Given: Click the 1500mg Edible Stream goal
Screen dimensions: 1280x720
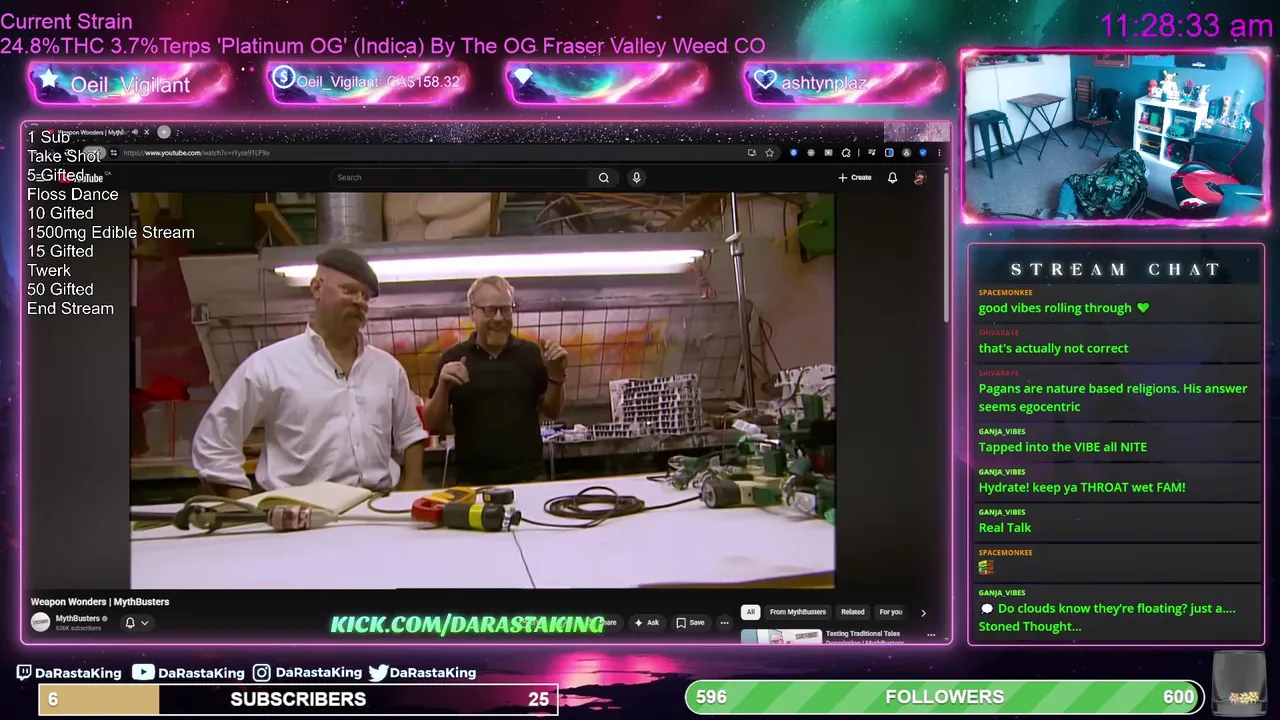Looking at the screenshot, I should click(x=111, y=232).
